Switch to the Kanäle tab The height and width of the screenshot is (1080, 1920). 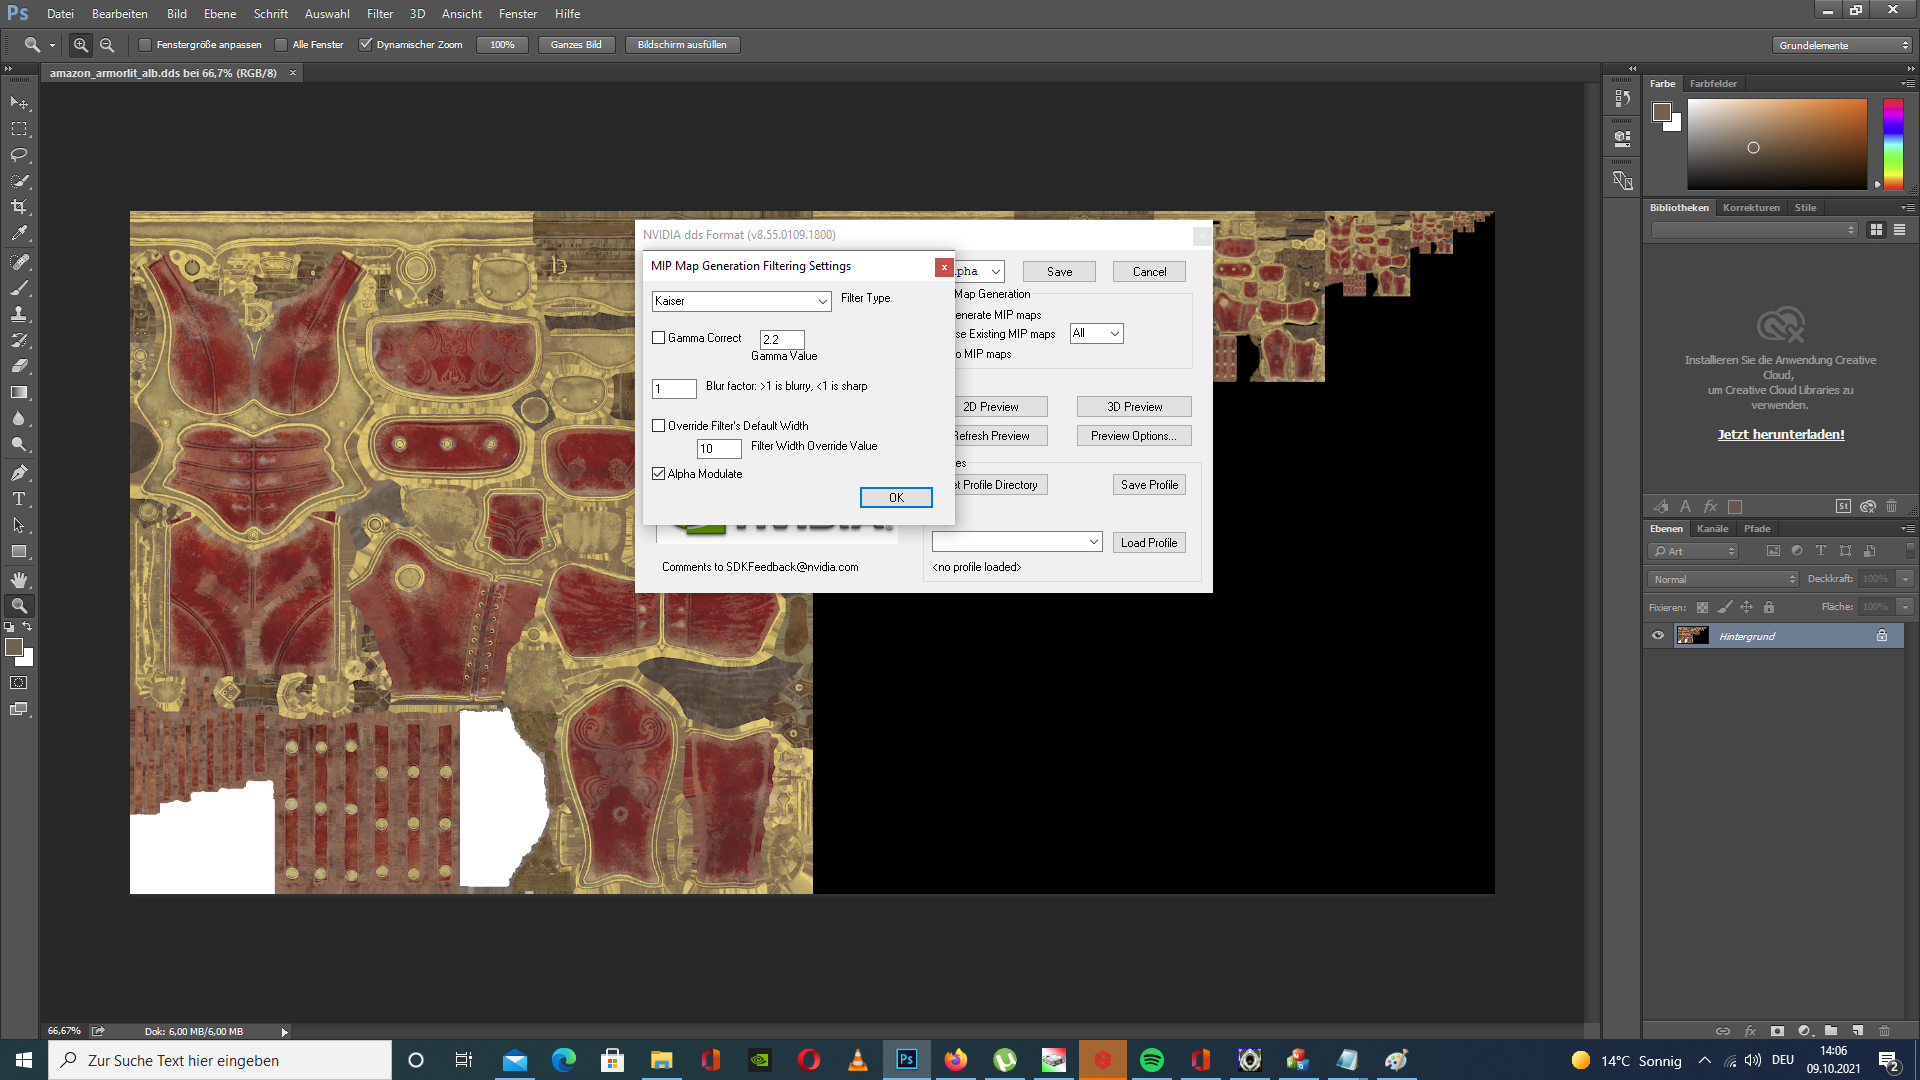[1713, 528]
